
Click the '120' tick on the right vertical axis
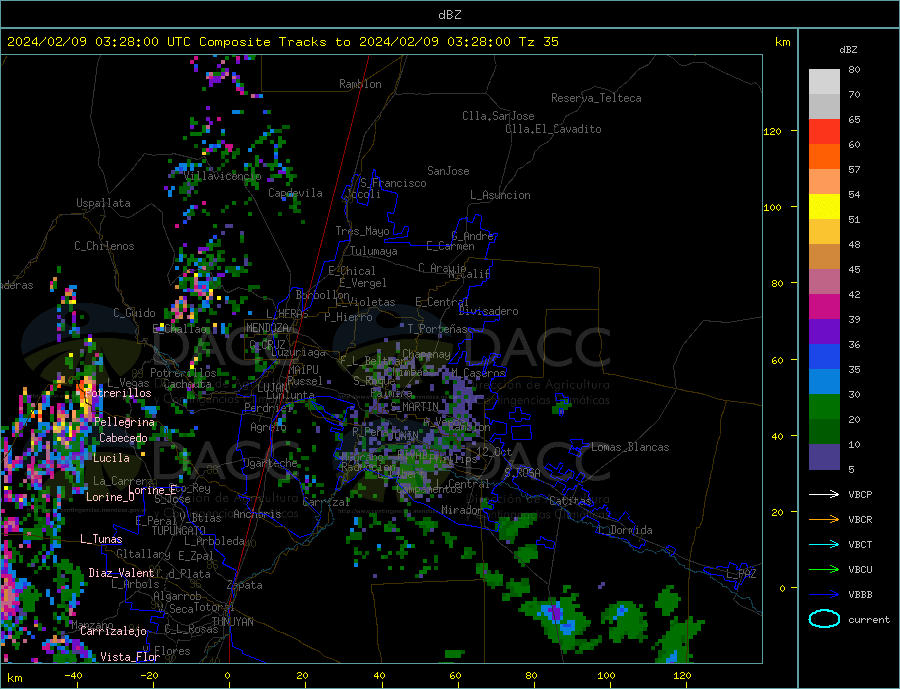[x=773, y=131]
